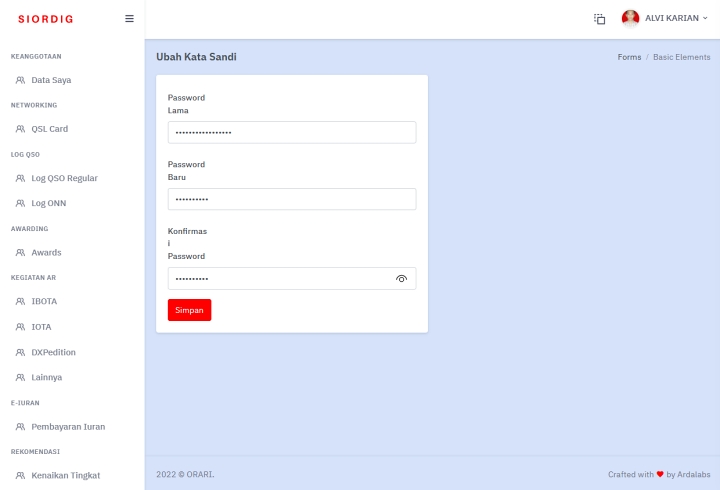
Task: Select IOTA in the sidebar
Action: (41, 327)
